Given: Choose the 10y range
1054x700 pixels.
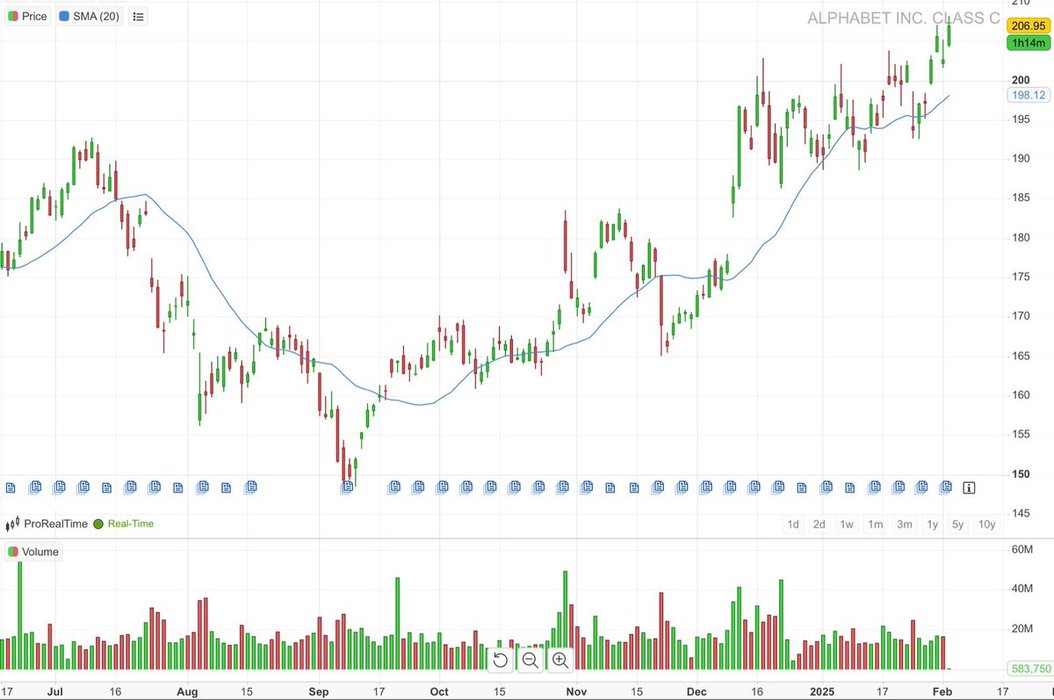Looking at the screenshot, I should point(987,524).
